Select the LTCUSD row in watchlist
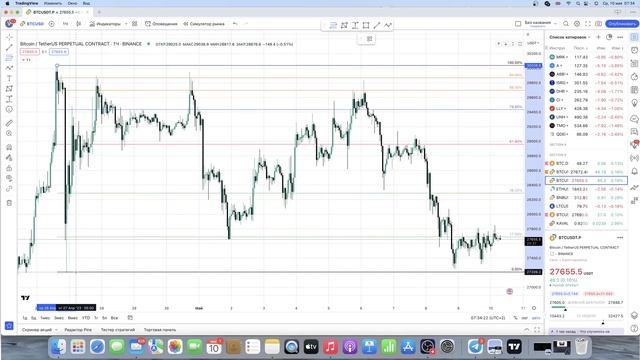This screenshot has width=640, height=360. click(587, 206)
